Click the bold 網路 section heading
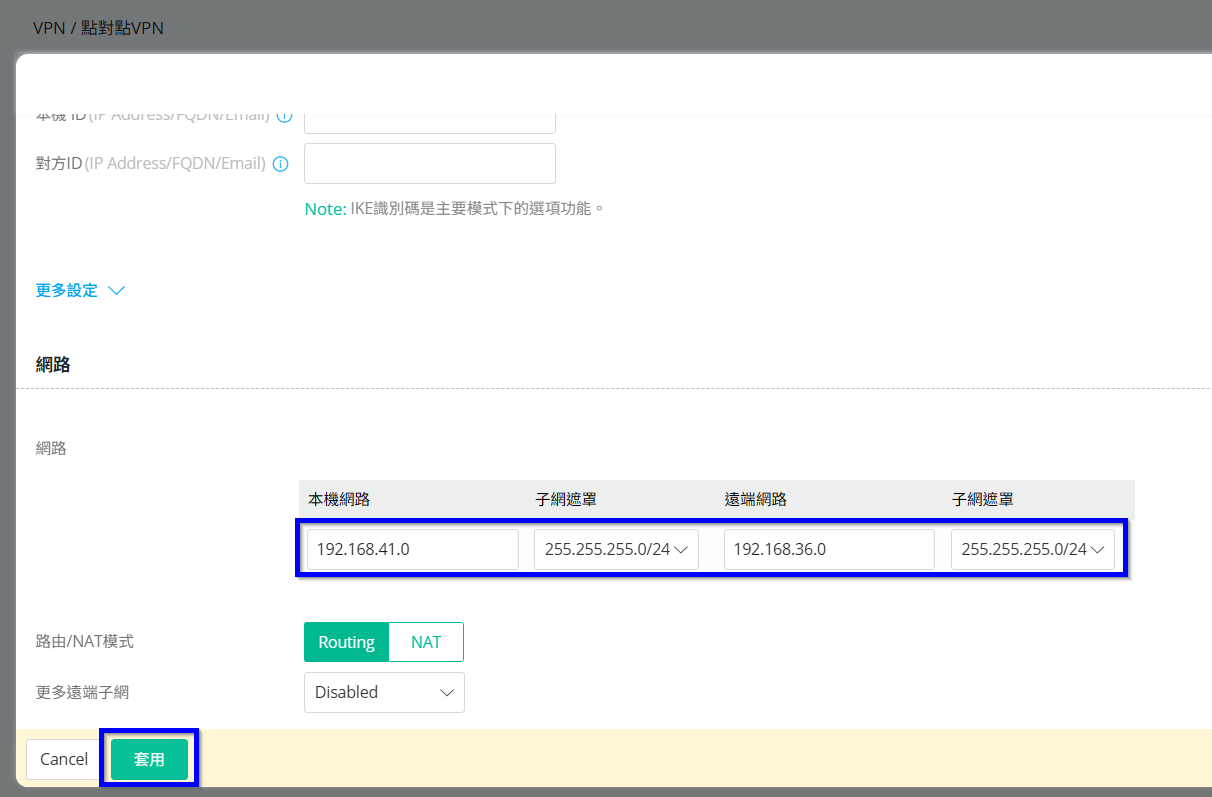 pyautogui.click(x=53, y=365)
